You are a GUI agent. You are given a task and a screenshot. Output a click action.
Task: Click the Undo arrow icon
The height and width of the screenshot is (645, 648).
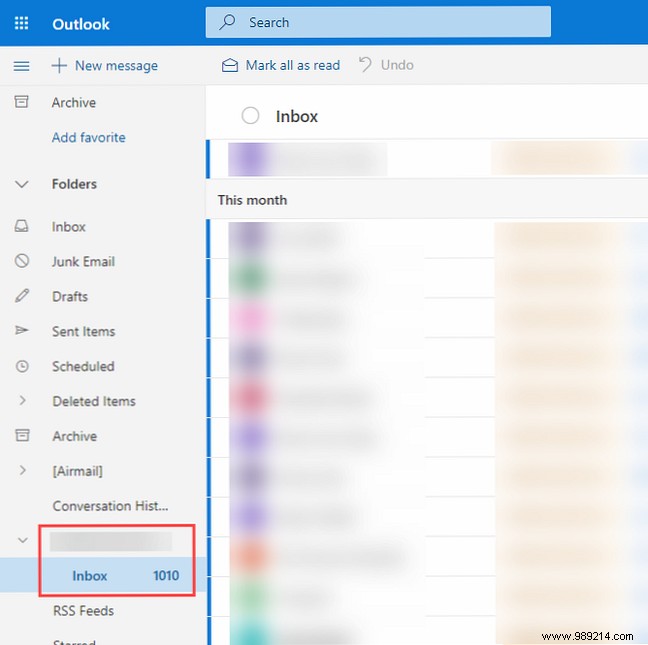(x=365, y=64)
